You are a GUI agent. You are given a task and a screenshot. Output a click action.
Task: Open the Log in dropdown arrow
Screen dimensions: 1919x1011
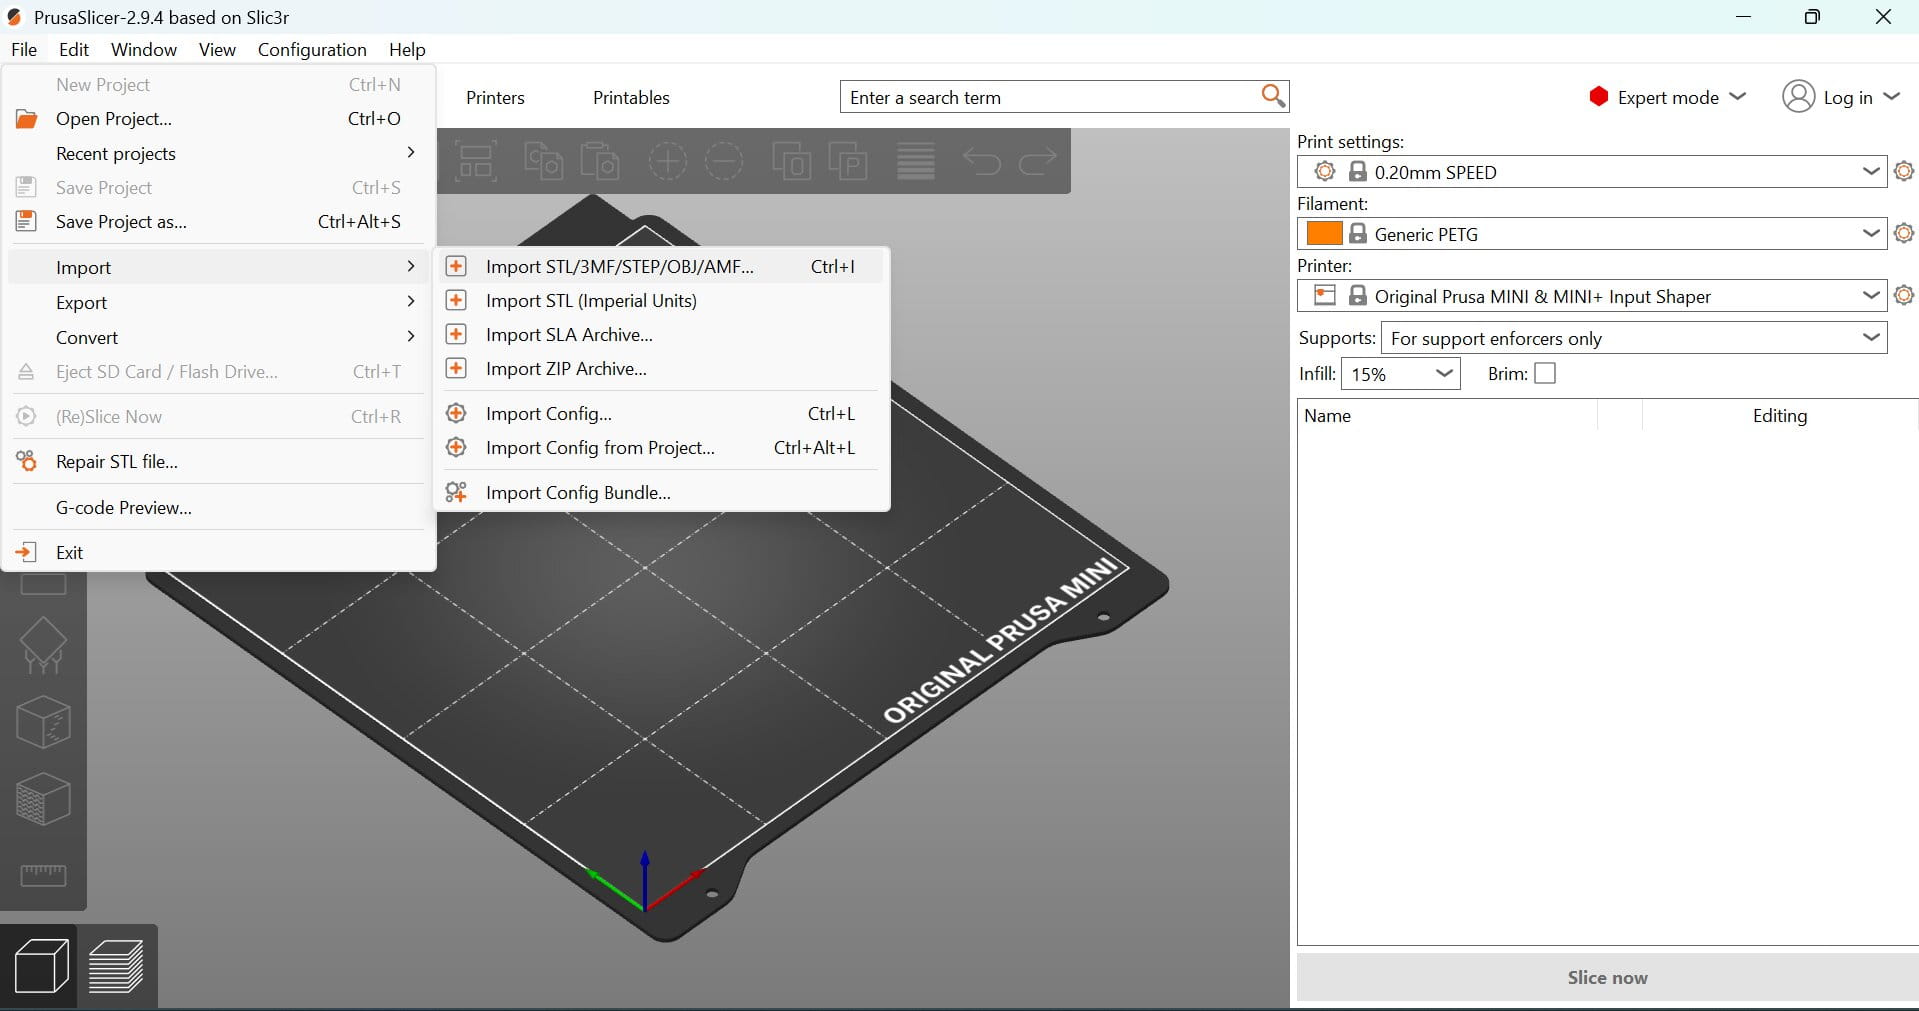pyautogui.click(x=1891, y=96)
